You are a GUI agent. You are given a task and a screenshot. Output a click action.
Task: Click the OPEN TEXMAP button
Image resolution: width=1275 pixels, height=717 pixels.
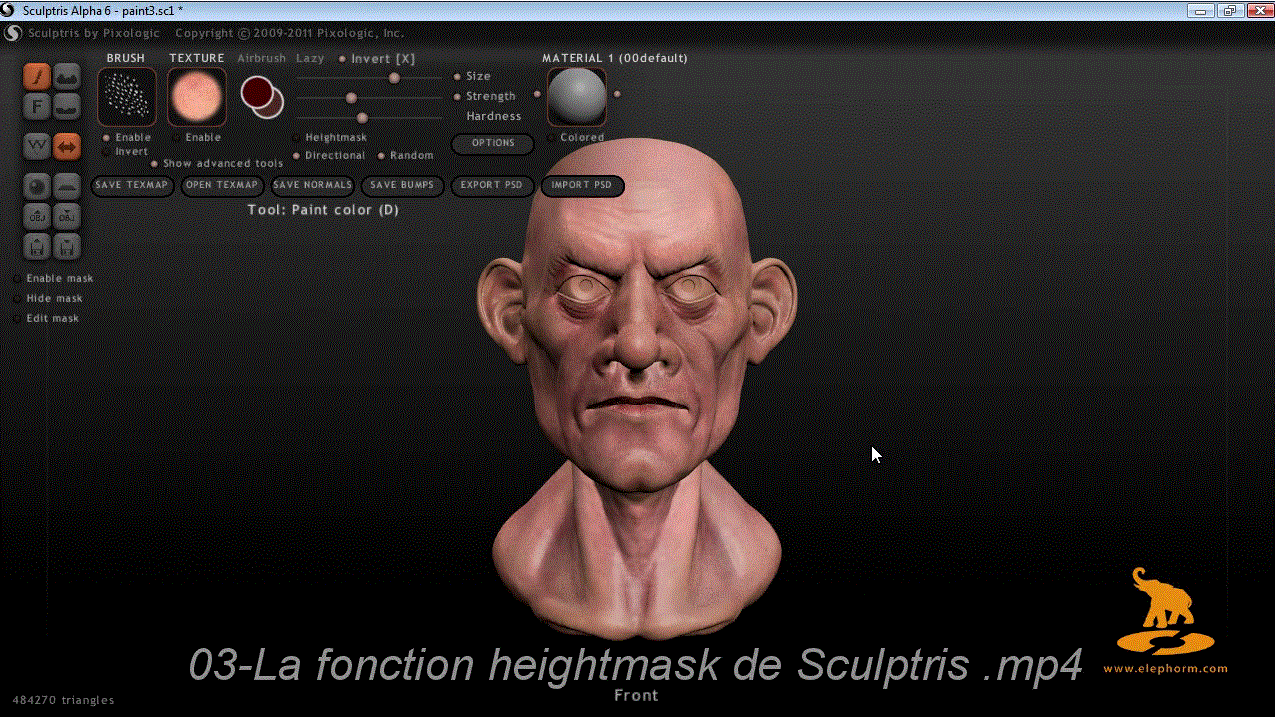click(x=223, y=185)
